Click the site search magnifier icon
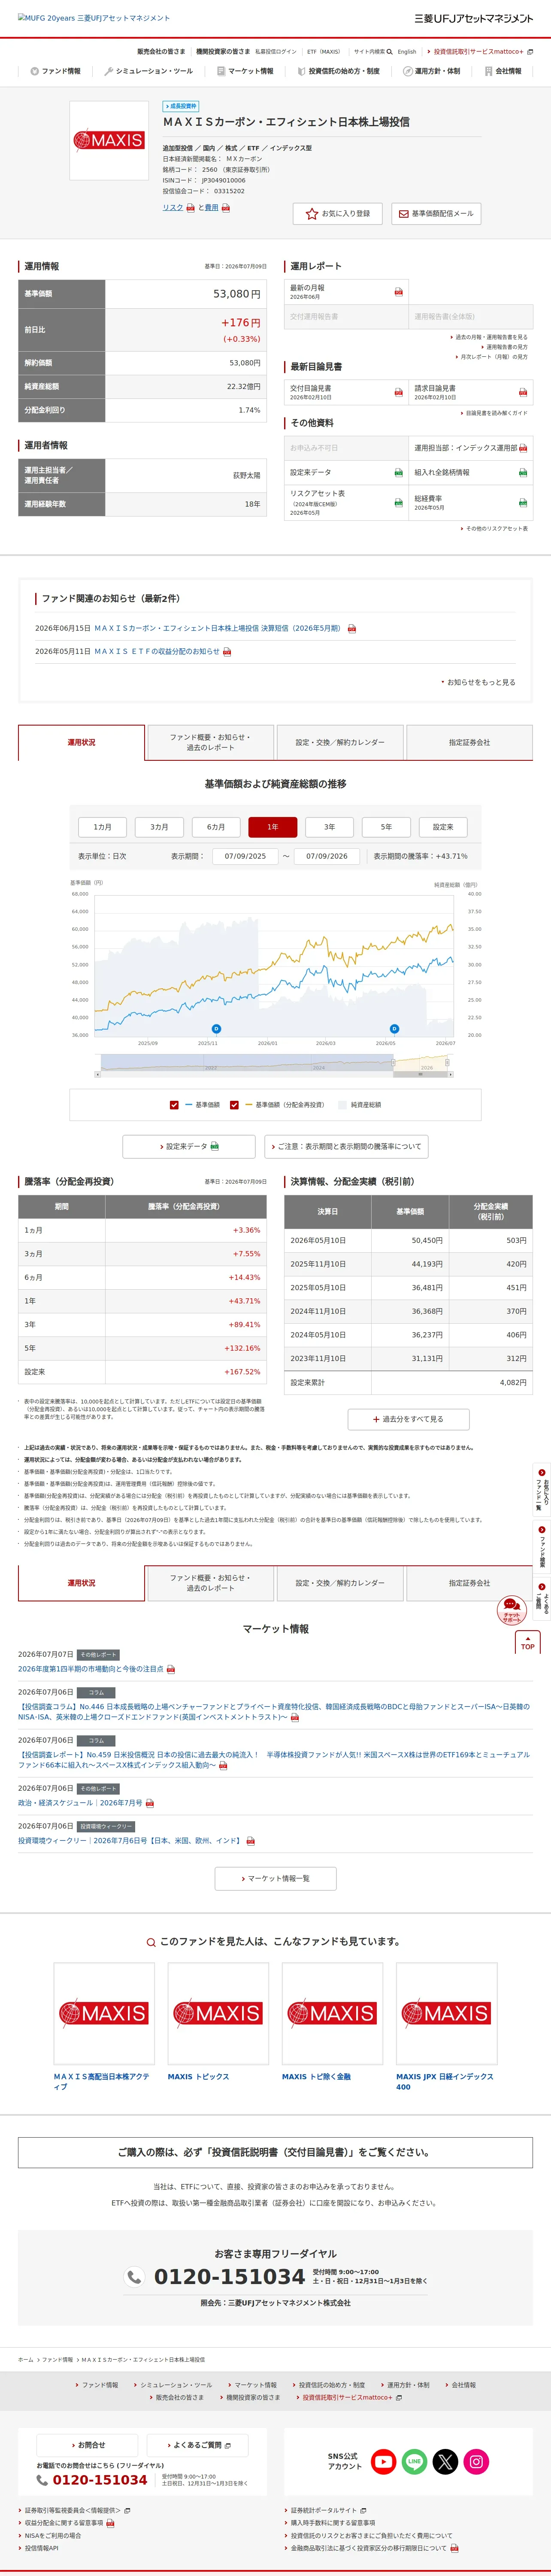551x2576 pixels. click(390, 51)
